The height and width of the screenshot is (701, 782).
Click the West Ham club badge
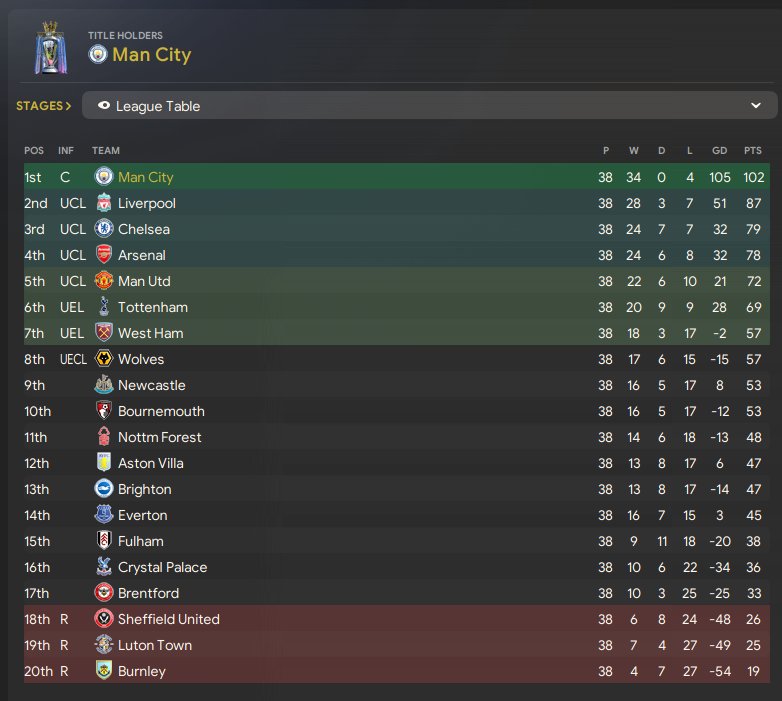(x=104, y=333)
